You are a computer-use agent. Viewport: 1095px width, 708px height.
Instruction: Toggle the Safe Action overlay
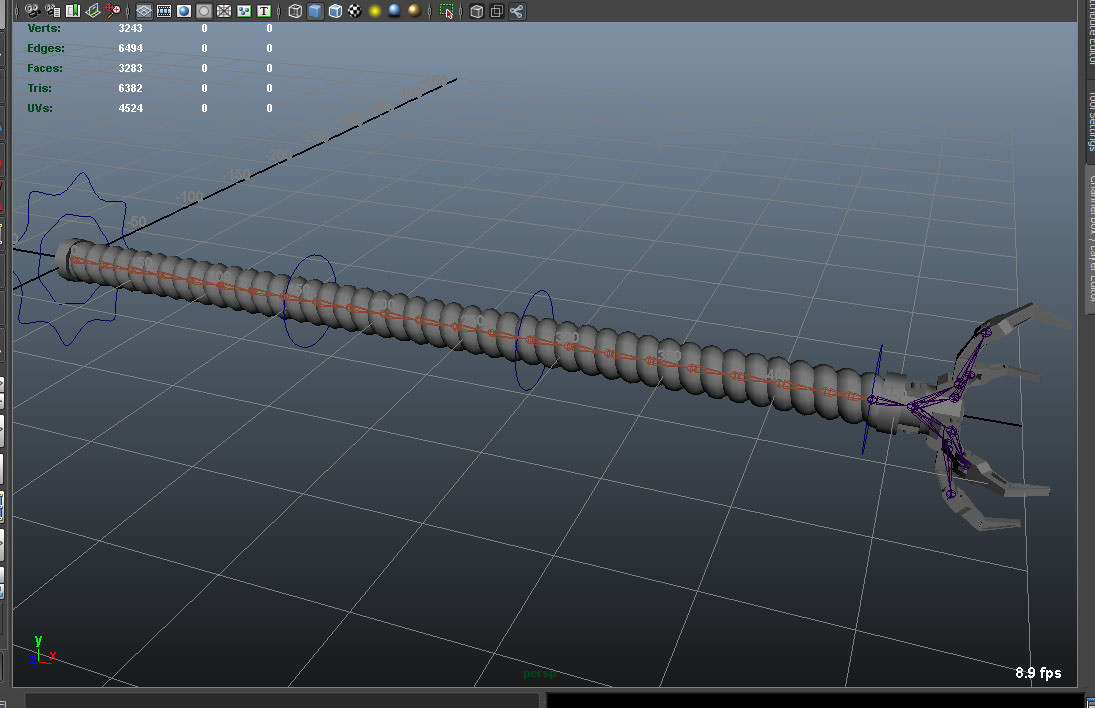click(244, 11)
